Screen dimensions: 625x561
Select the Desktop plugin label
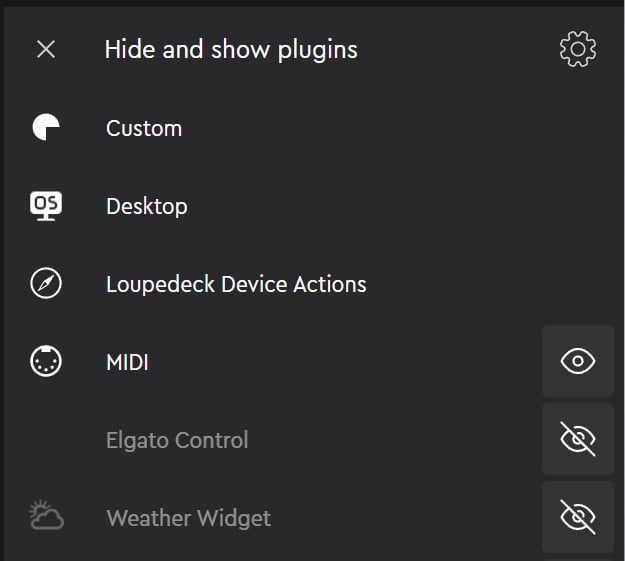[x=147, y=206]
